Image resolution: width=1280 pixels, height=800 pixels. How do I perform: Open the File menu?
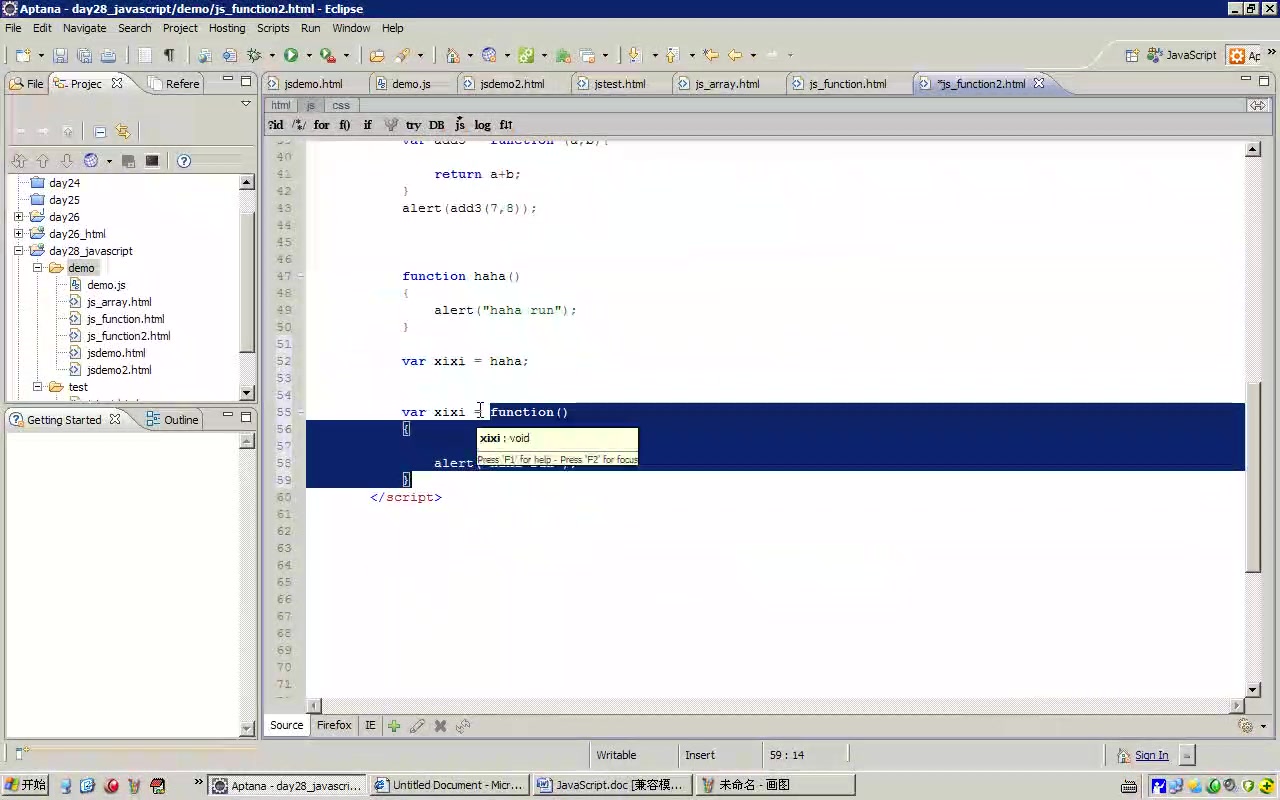tap(13, 28)
